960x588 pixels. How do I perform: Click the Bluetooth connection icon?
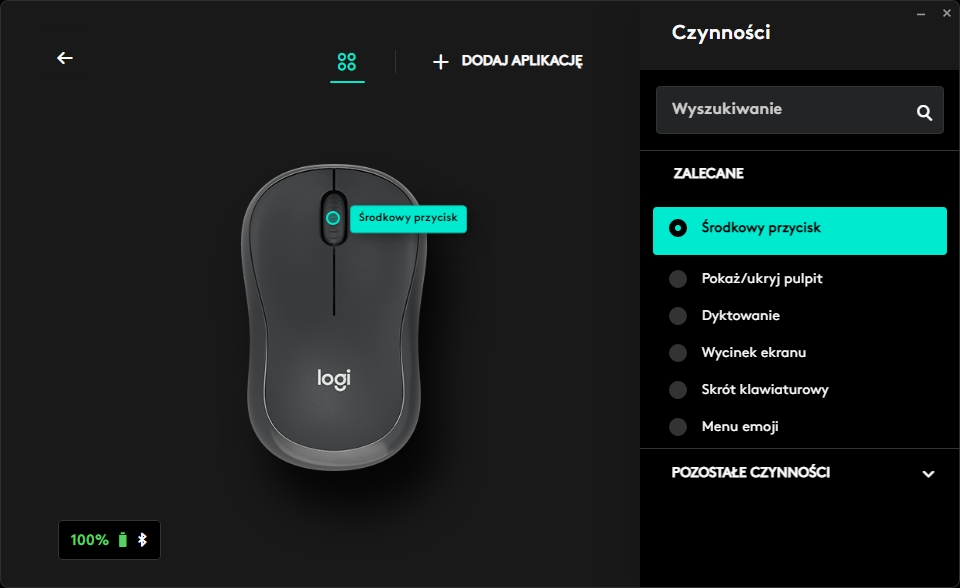coord(142,540)
